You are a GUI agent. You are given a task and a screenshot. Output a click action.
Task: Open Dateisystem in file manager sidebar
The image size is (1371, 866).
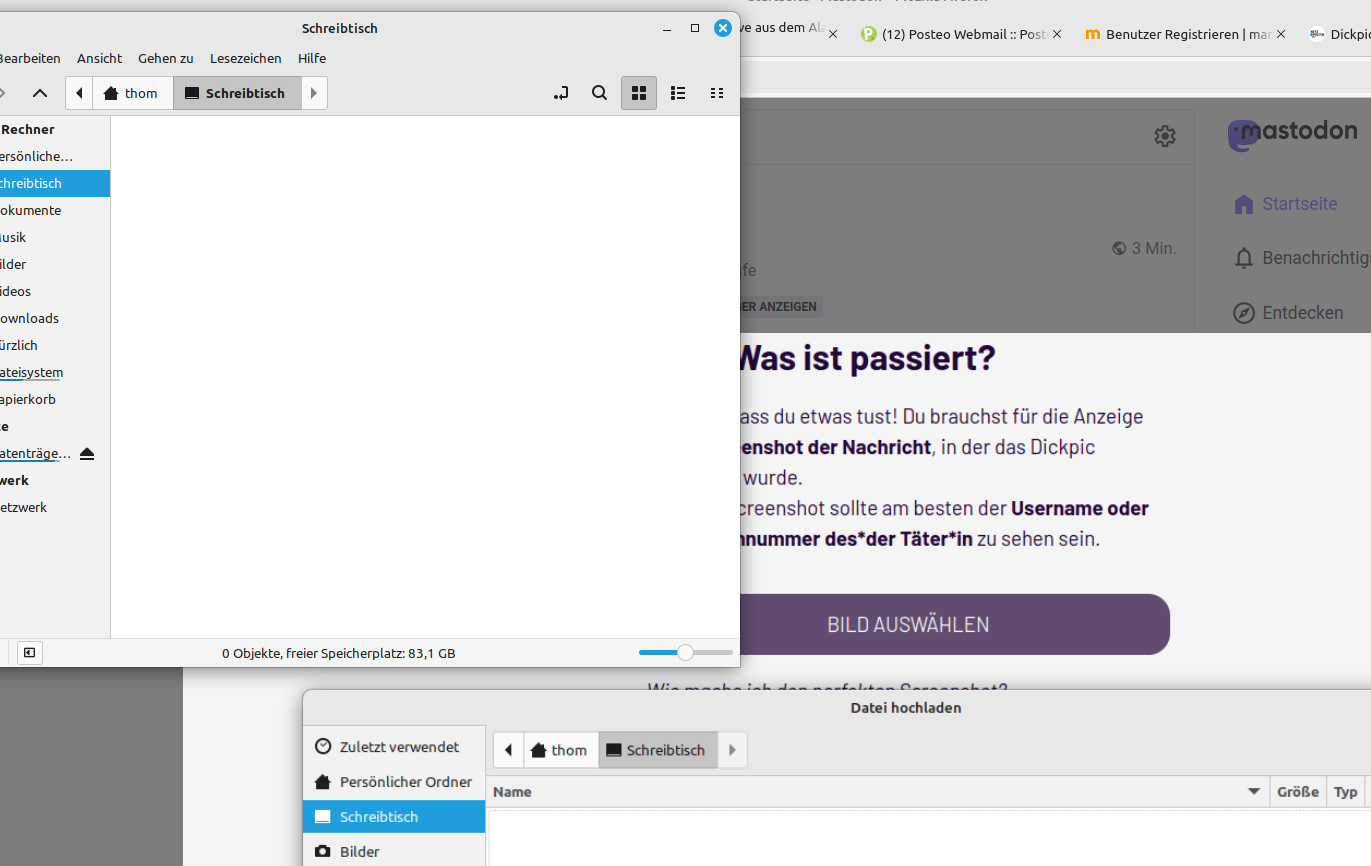tap(55, 372)
